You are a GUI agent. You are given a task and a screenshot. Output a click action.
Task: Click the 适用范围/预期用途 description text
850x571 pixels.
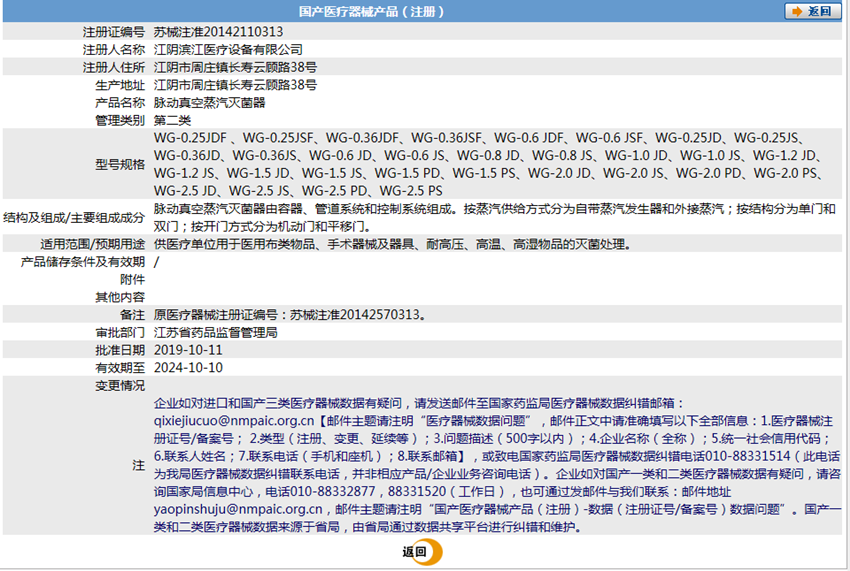(x=392, y=244)
